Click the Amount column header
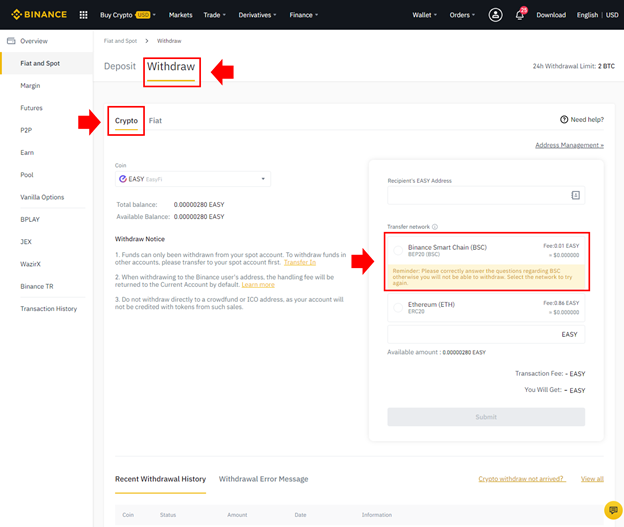This screenshot has height=527, width=624. (237, 515)
